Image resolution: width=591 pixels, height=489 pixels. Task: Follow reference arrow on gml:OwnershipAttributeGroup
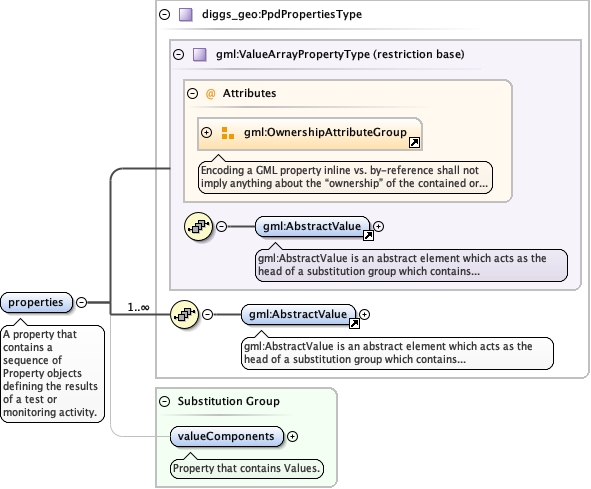tap(414, 143)
